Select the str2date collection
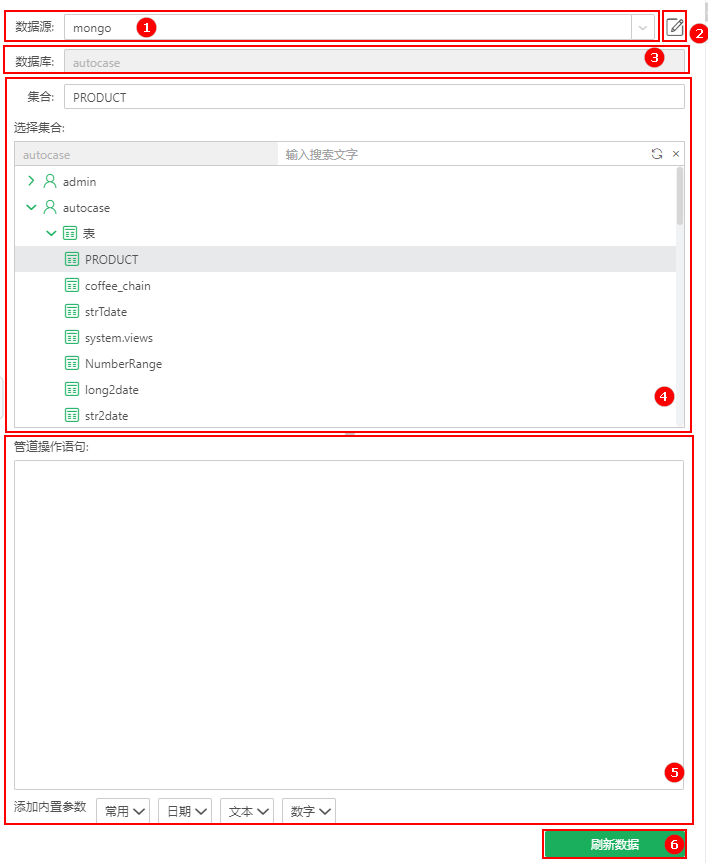 pyautogui.click(x=106, y=416)
